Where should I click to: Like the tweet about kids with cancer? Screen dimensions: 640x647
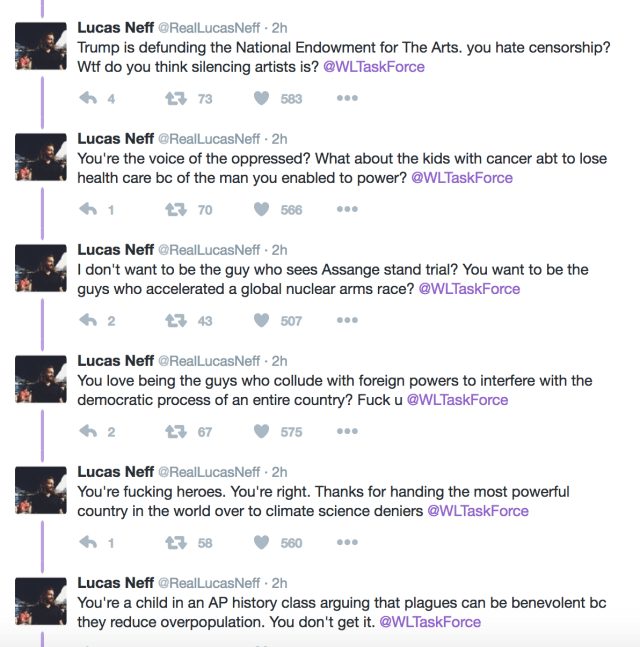point(261,209)
